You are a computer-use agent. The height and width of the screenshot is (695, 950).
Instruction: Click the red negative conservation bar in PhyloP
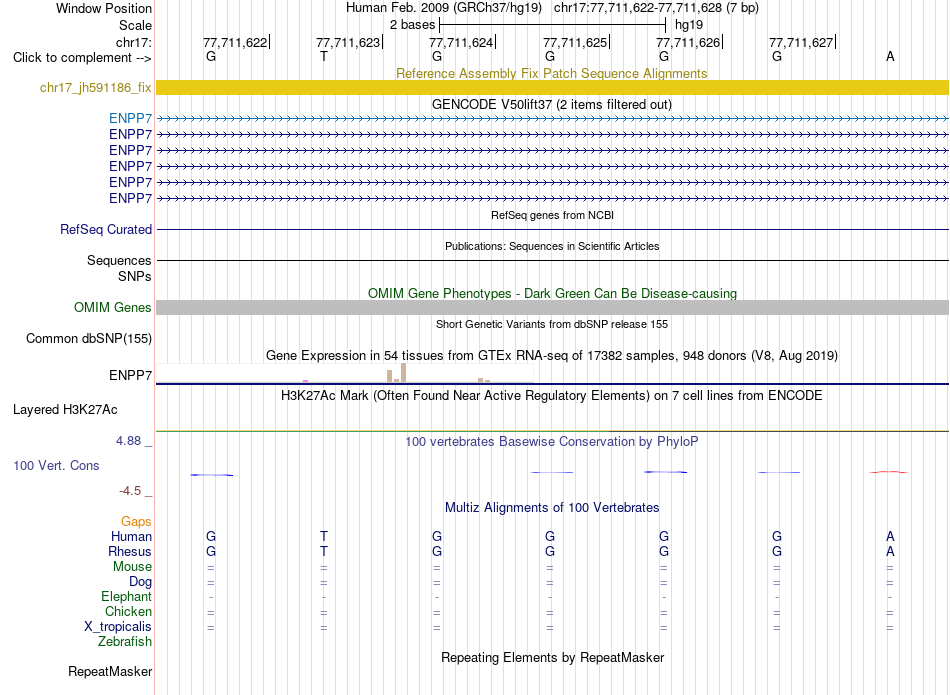point(889,471)
